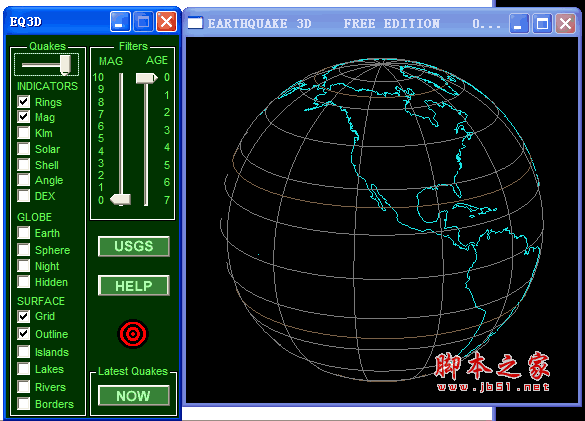
Task: Click the wireframe globe in the viewer
Action: tap(381, 220)
